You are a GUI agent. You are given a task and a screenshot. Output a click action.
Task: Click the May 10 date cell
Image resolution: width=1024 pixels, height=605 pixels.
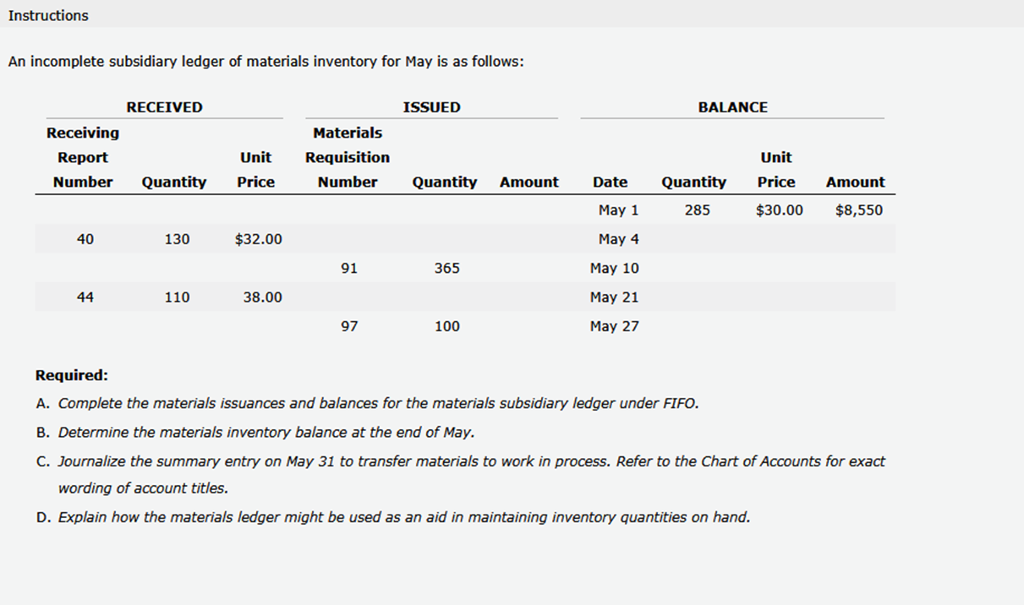click(614, 268)
